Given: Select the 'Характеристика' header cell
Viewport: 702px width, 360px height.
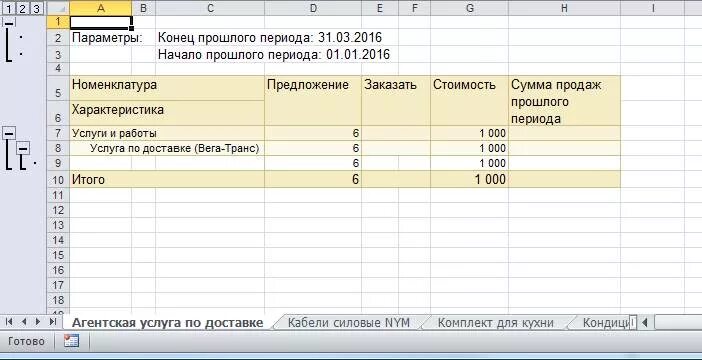Looking at the screenshot, I should [x=167, y=113].
